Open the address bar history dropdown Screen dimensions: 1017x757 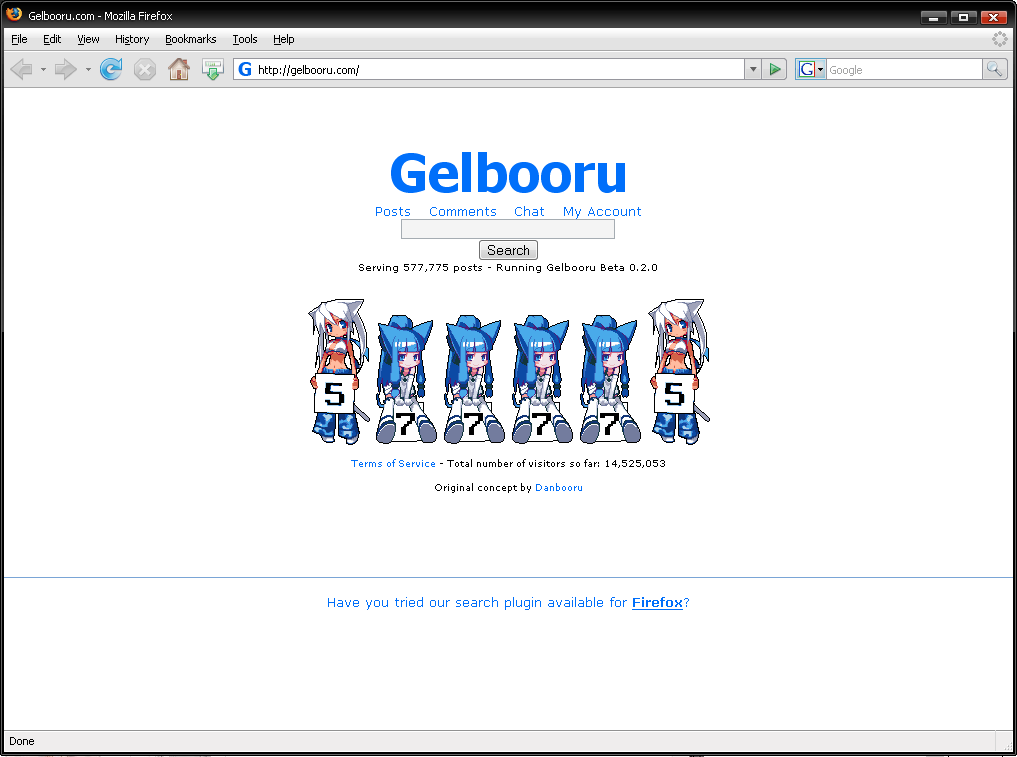click(752, 69)
